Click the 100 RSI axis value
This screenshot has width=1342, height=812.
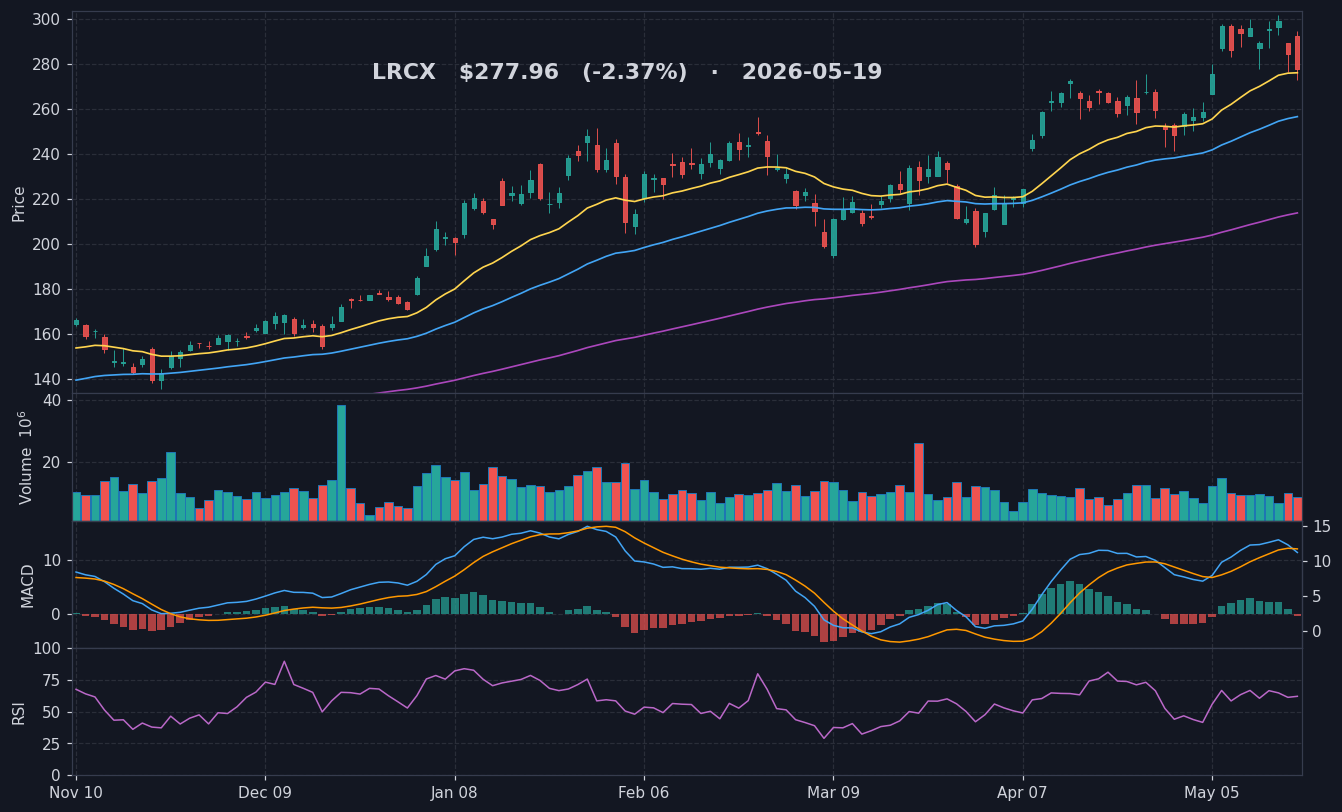point(47,649)
